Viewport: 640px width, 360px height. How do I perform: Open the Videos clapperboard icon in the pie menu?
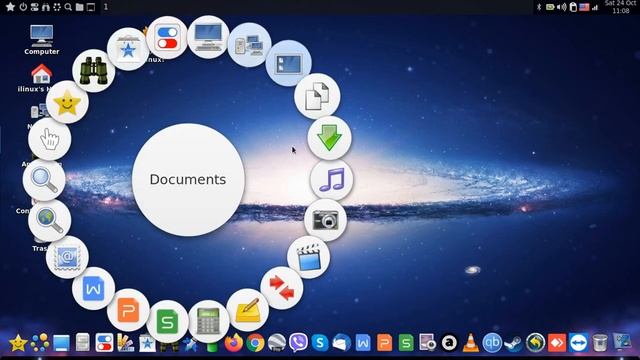point(309,257)
